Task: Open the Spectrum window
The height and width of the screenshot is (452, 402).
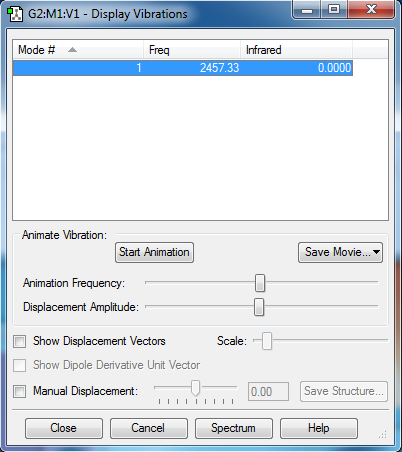Action: click(234, 428)
